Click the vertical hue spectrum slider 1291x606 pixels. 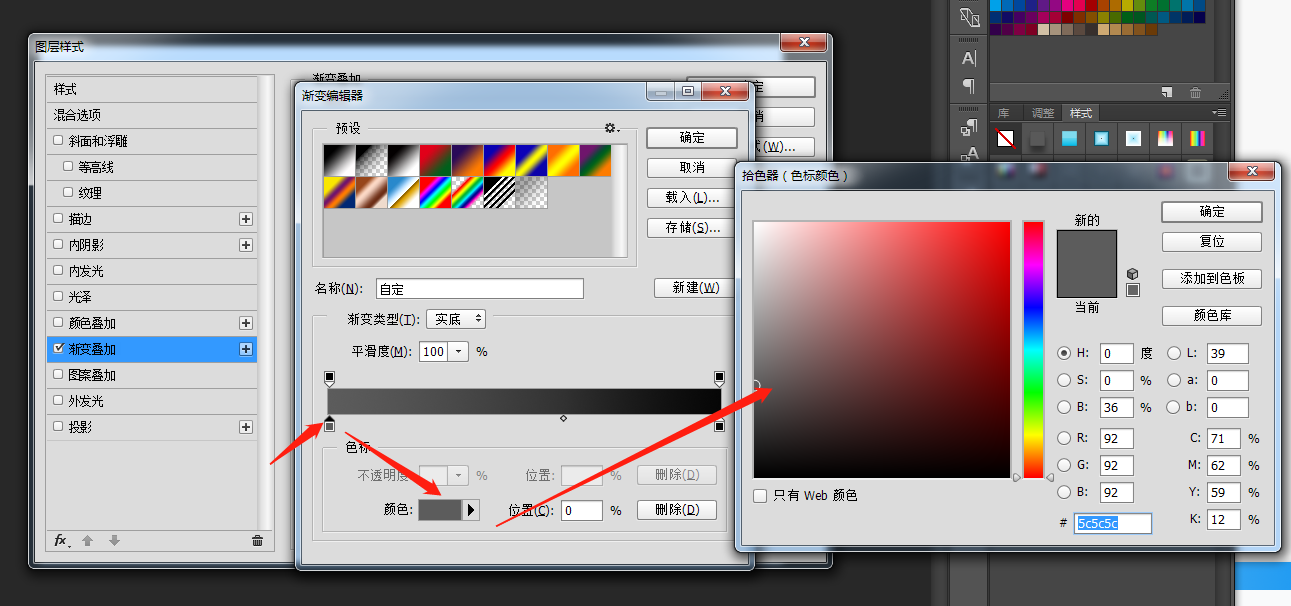click(x=1033, y=349)
